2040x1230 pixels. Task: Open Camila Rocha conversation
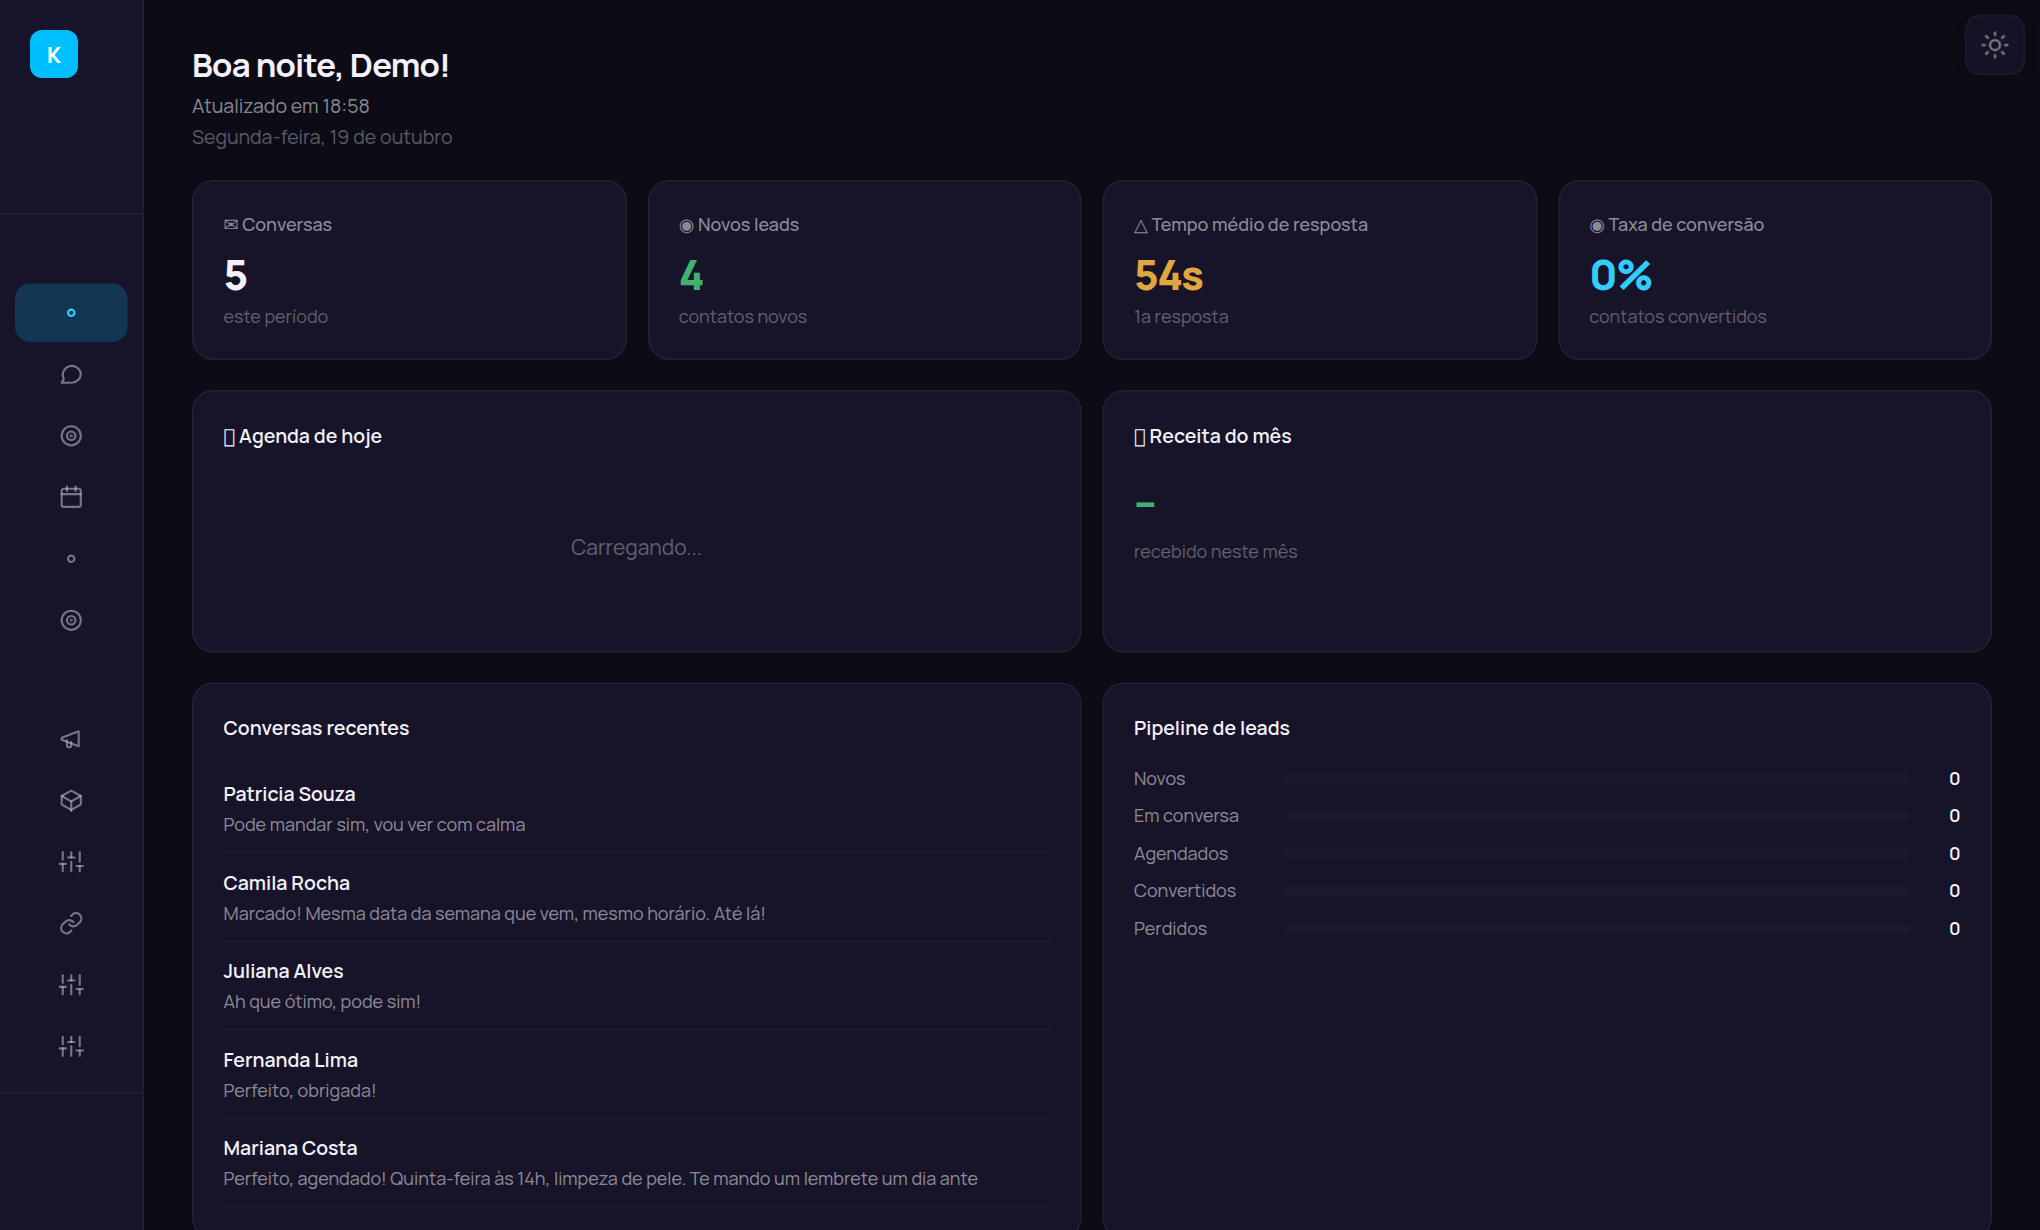pos(636,898)
